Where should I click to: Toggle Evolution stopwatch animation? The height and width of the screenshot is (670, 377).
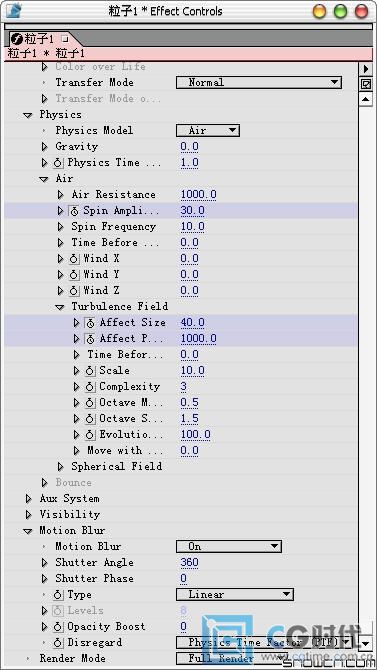90,435
